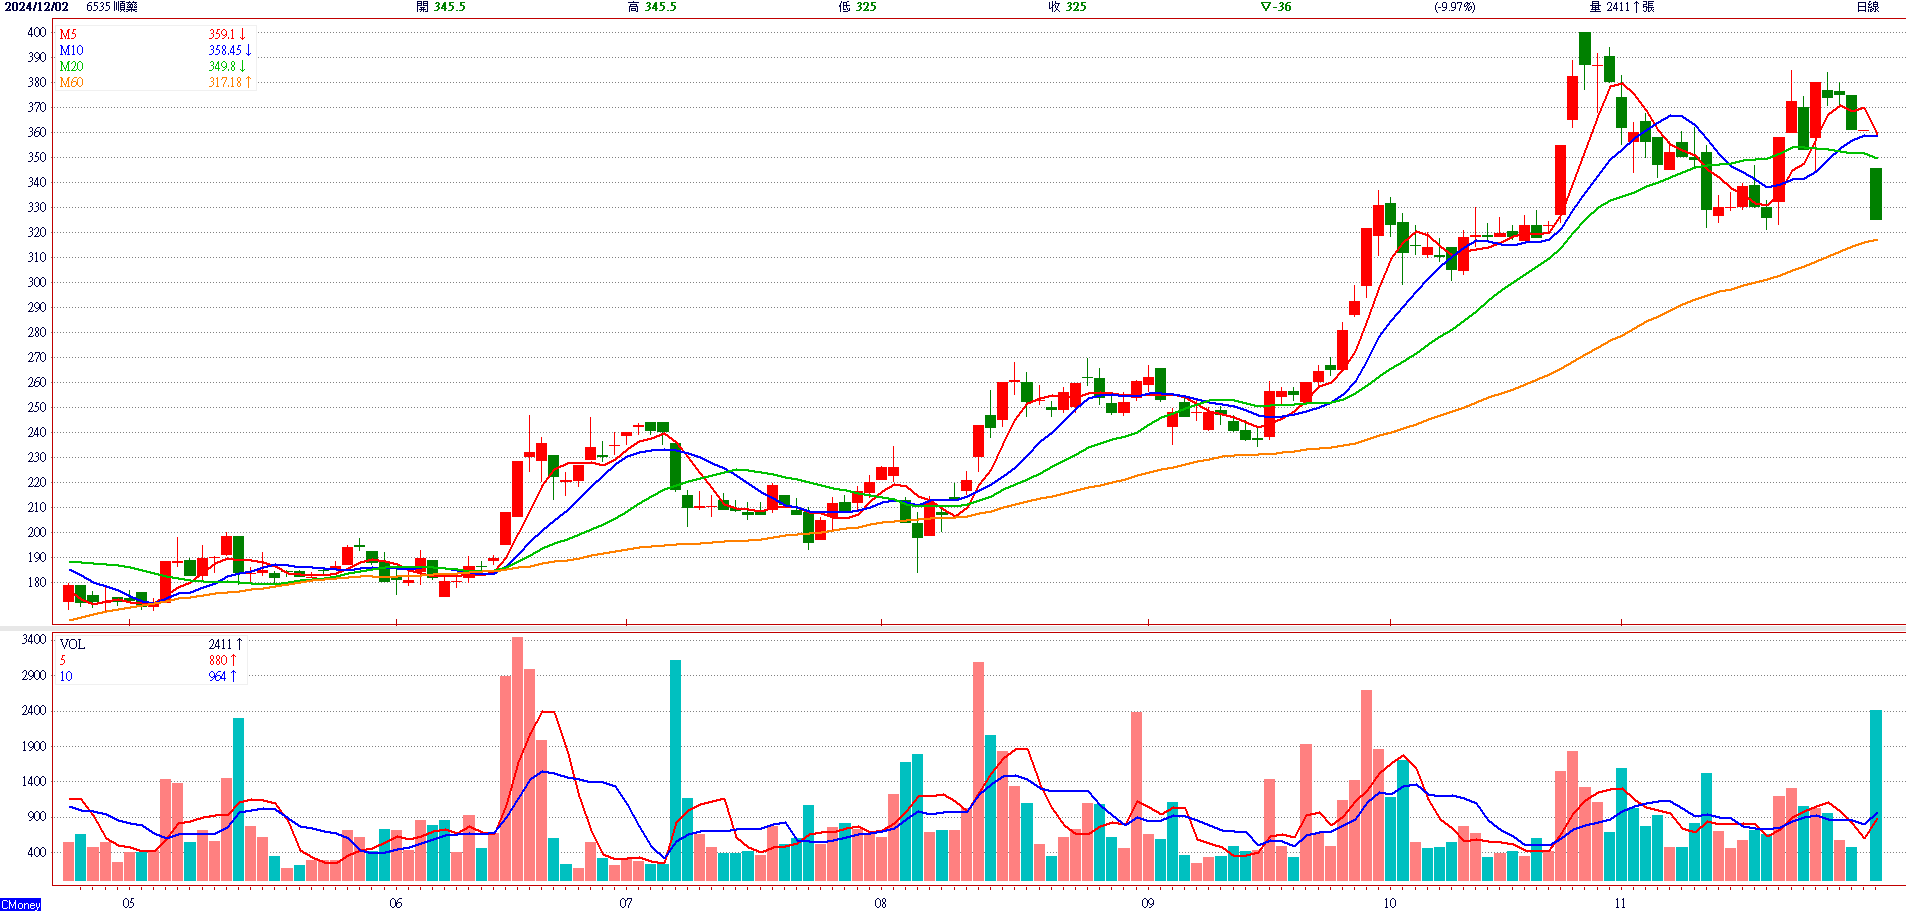Select the green M20 legend entry
Image resolution: width=1906 pixels, height=922 pixels.
point(71,66)
